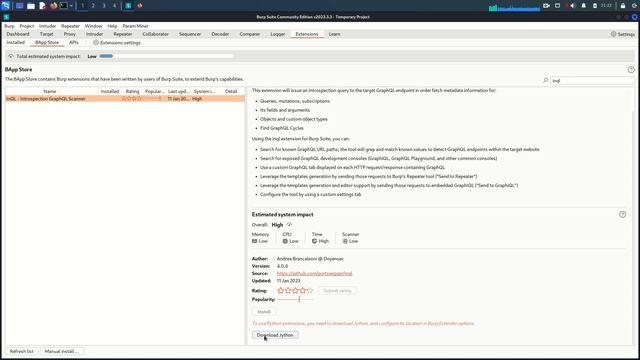Switch to the Installed extensions sub-tab
Viewport: 640px width, 360px height.
click(x=16, y=42)
